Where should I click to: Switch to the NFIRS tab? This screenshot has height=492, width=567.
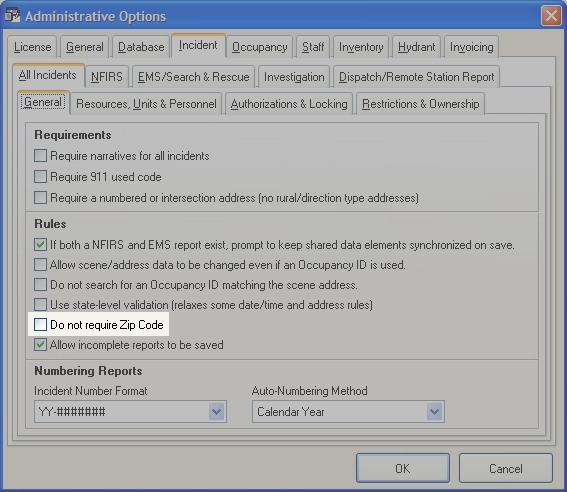[x=107, y=77]
